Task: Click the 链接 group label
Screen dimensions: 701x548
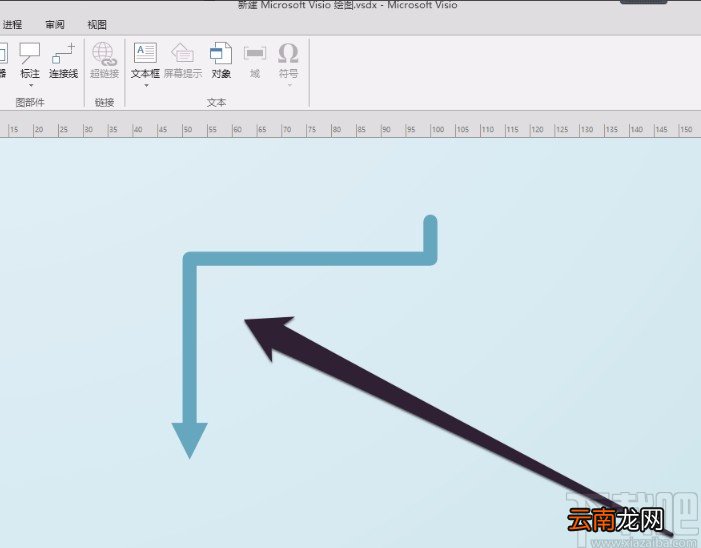Action: point(104,102)
